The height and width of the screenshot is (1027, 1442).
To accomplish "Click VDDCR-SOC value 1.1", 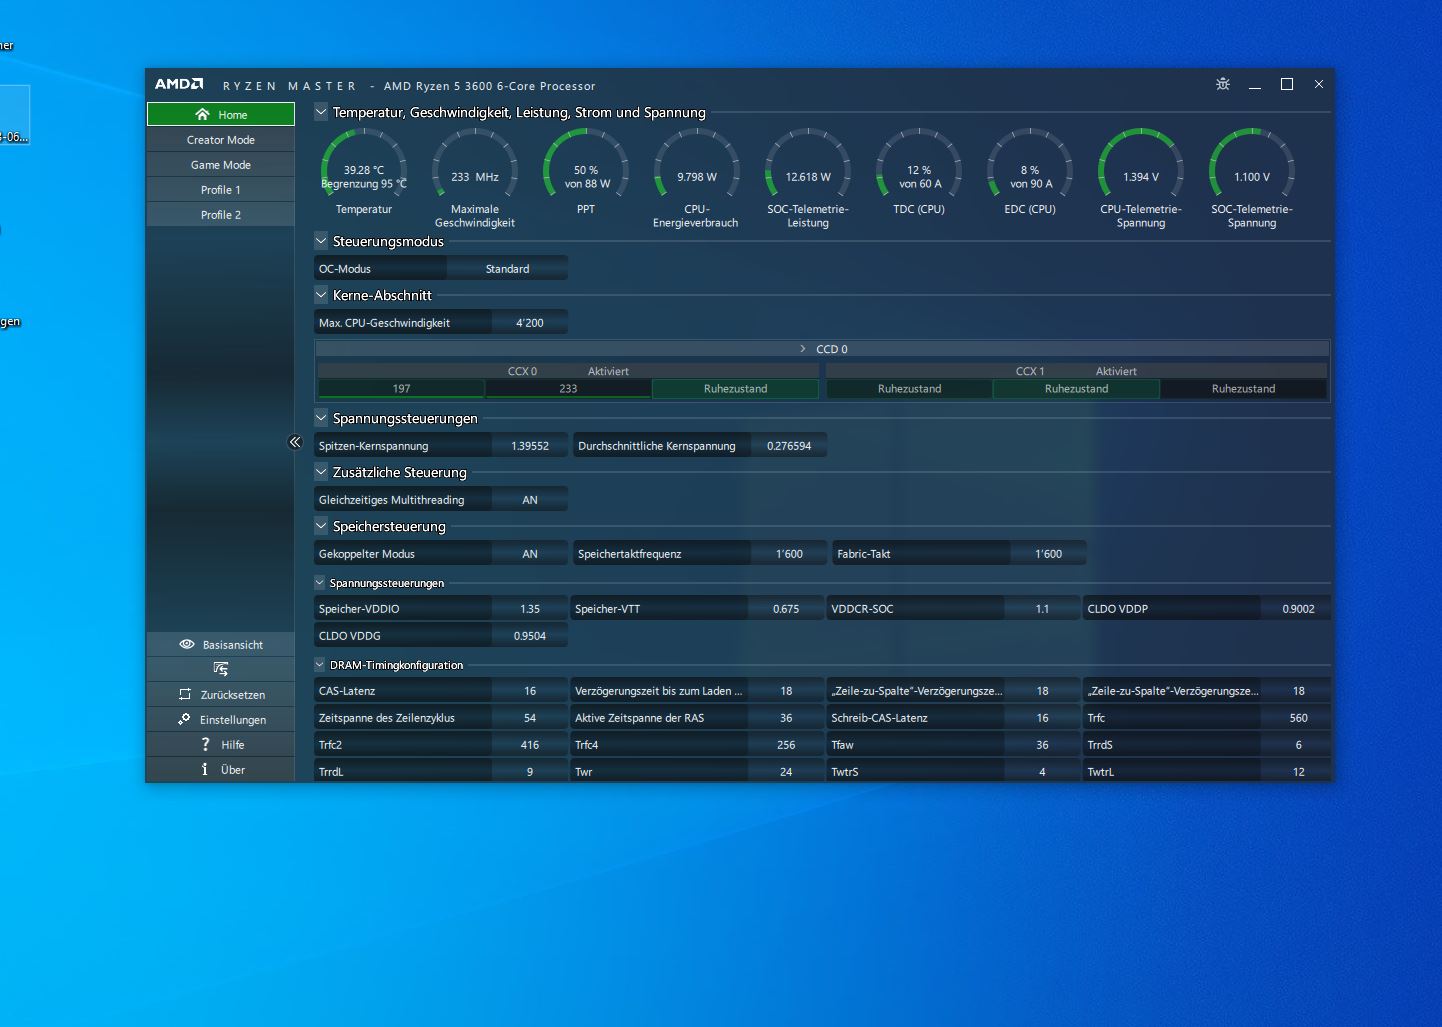I will pyautogui.click(x=1042, y=609).
